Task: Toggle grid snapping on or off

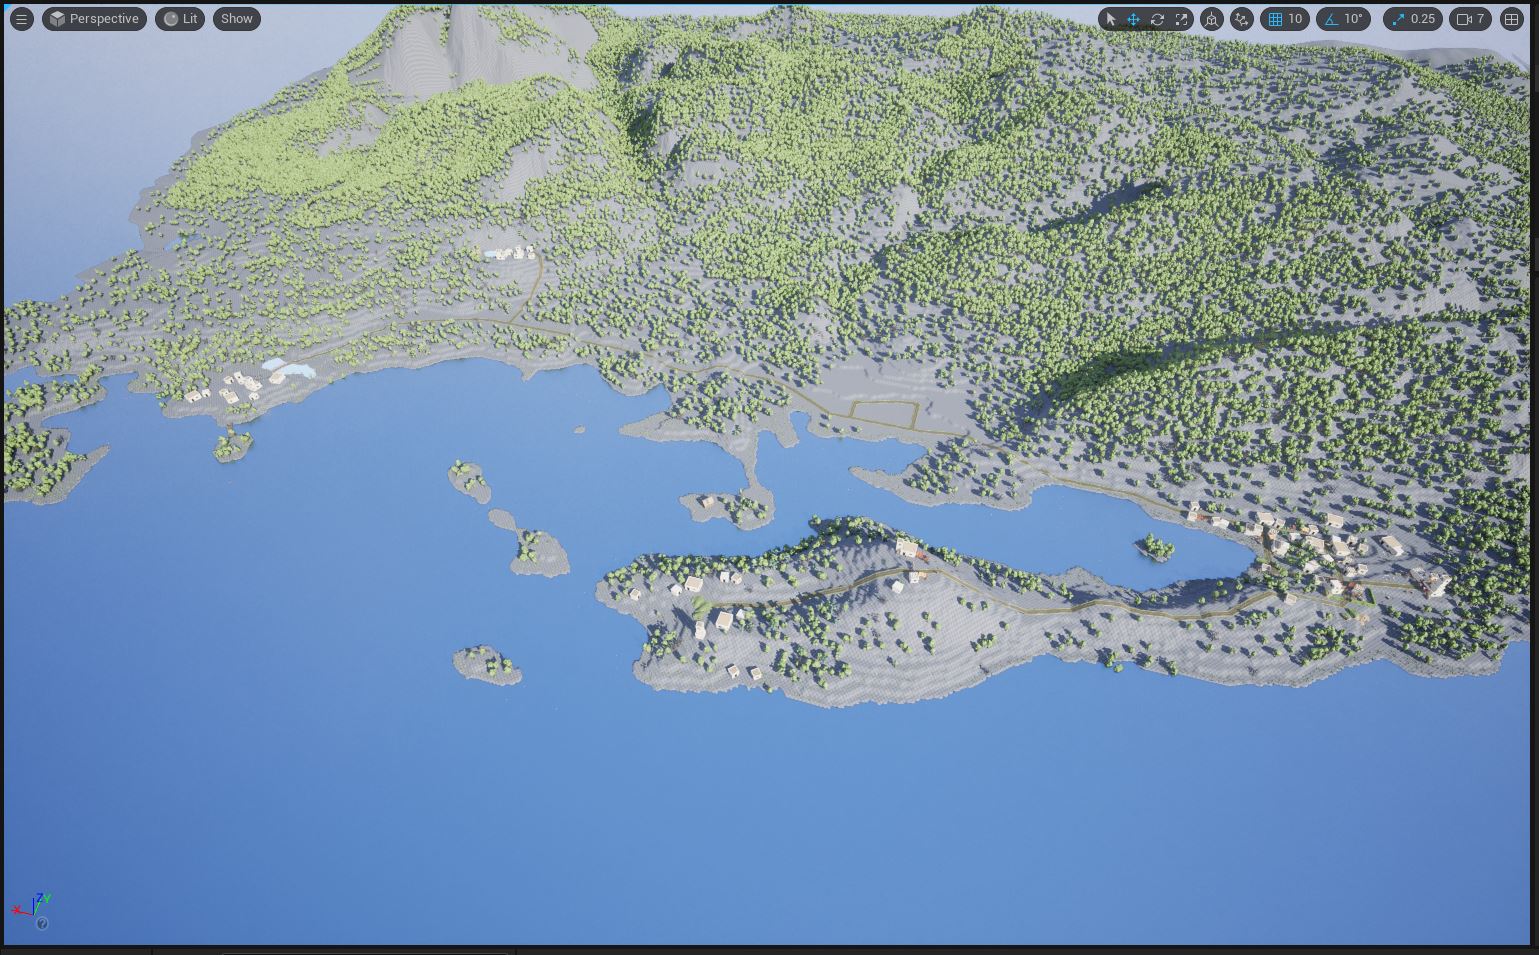Action: (1277, 19)
